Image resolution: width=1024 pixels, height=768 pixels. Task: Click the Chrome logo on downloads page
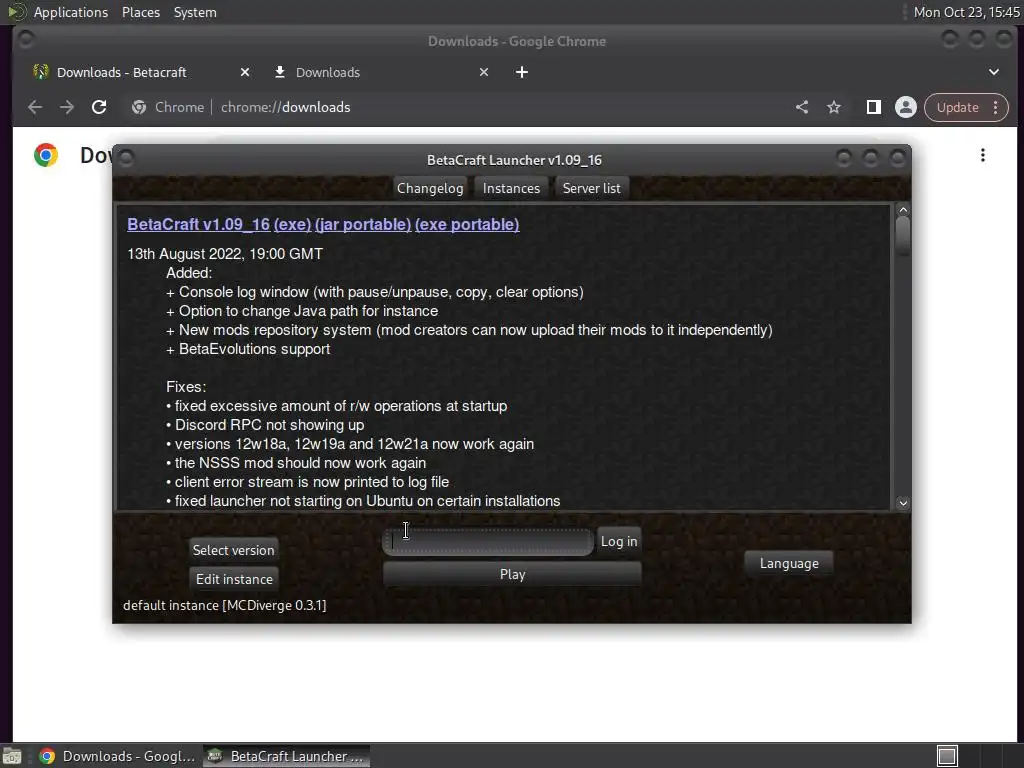[46, 155]
